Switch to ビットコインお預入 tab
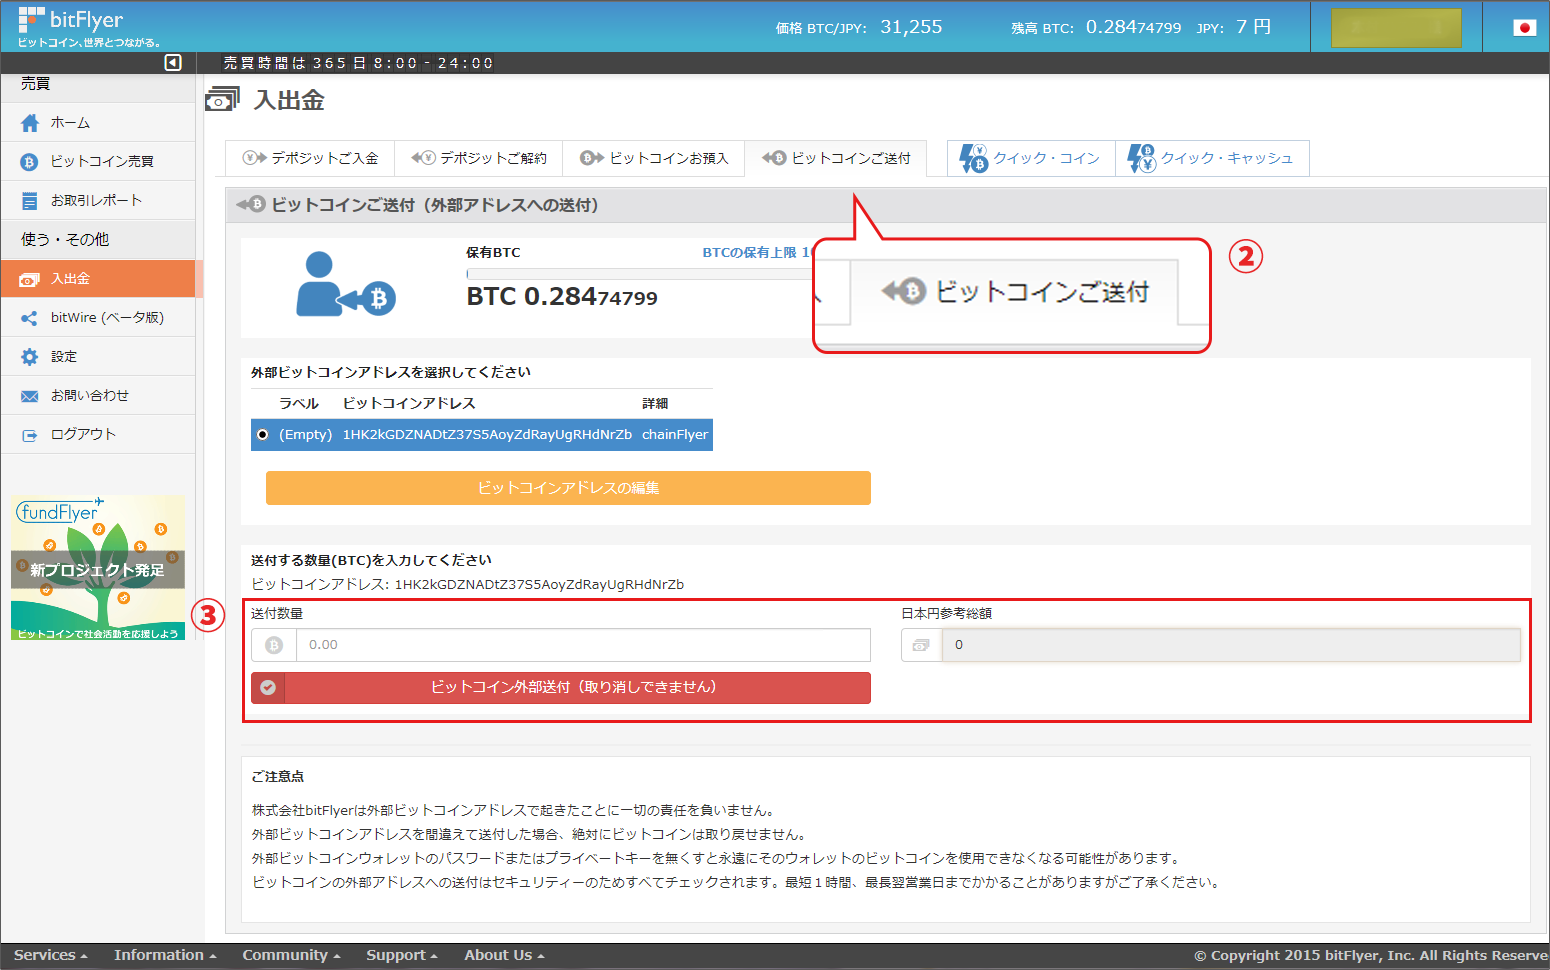 coord(653,158)
